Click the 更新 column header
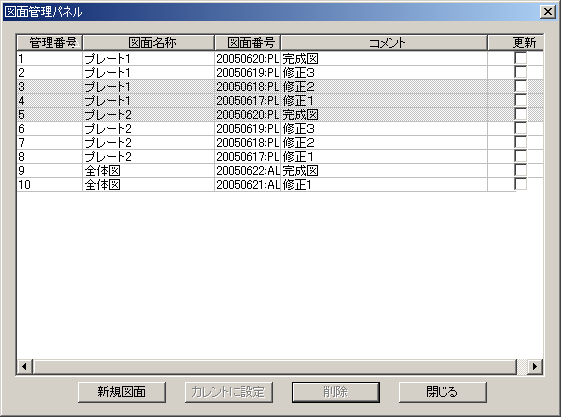The width and height of the screenshot is (561, 417). pyautogui.click(x=516, y=43)
